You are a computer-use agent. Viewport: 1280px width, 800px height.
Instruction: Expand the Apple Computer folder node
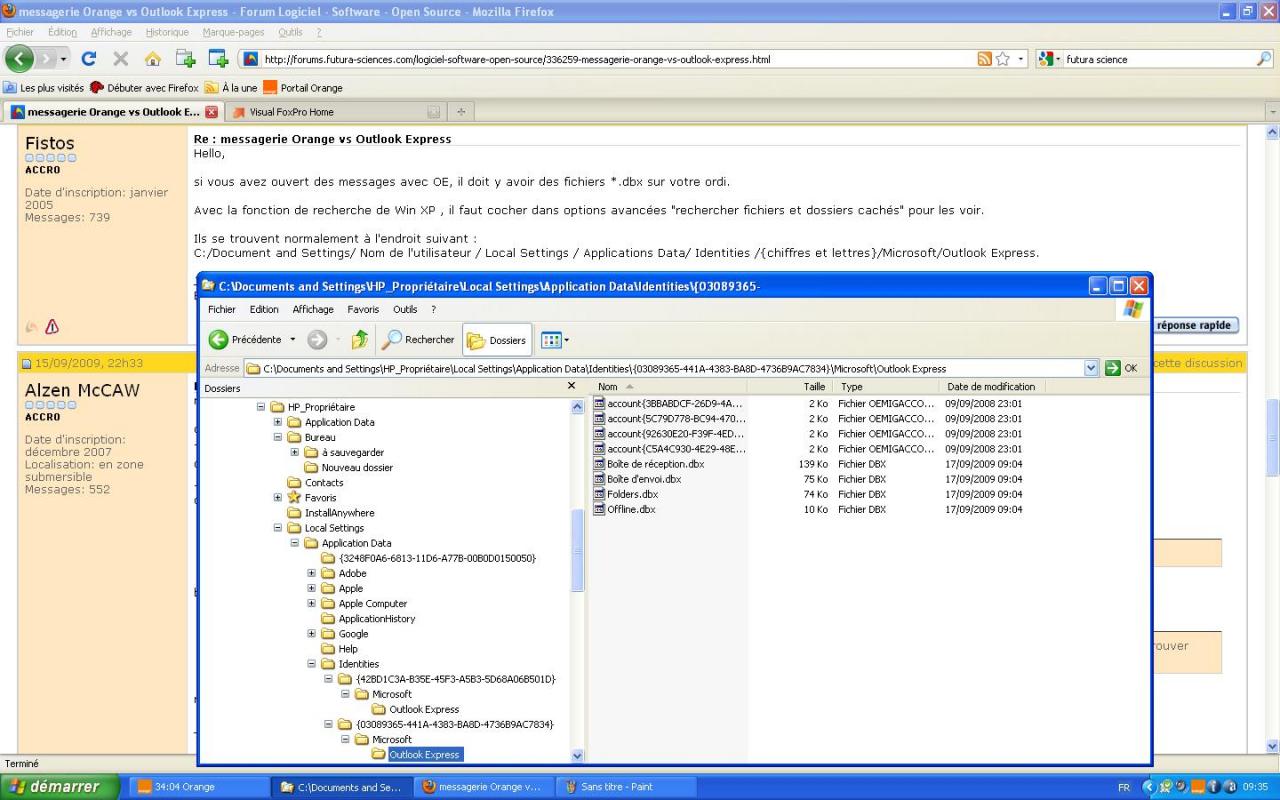tap(312, 603)
